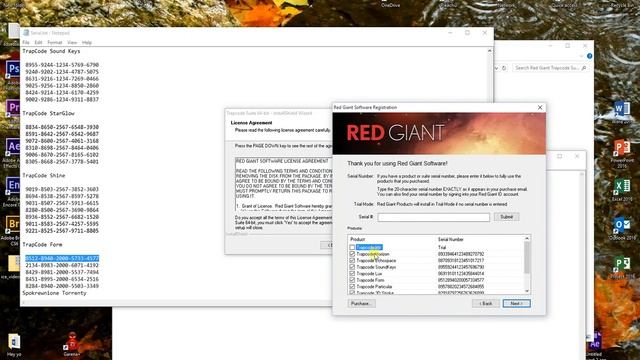Uncheck Trapcode Lux checkbox

(352, 273)
